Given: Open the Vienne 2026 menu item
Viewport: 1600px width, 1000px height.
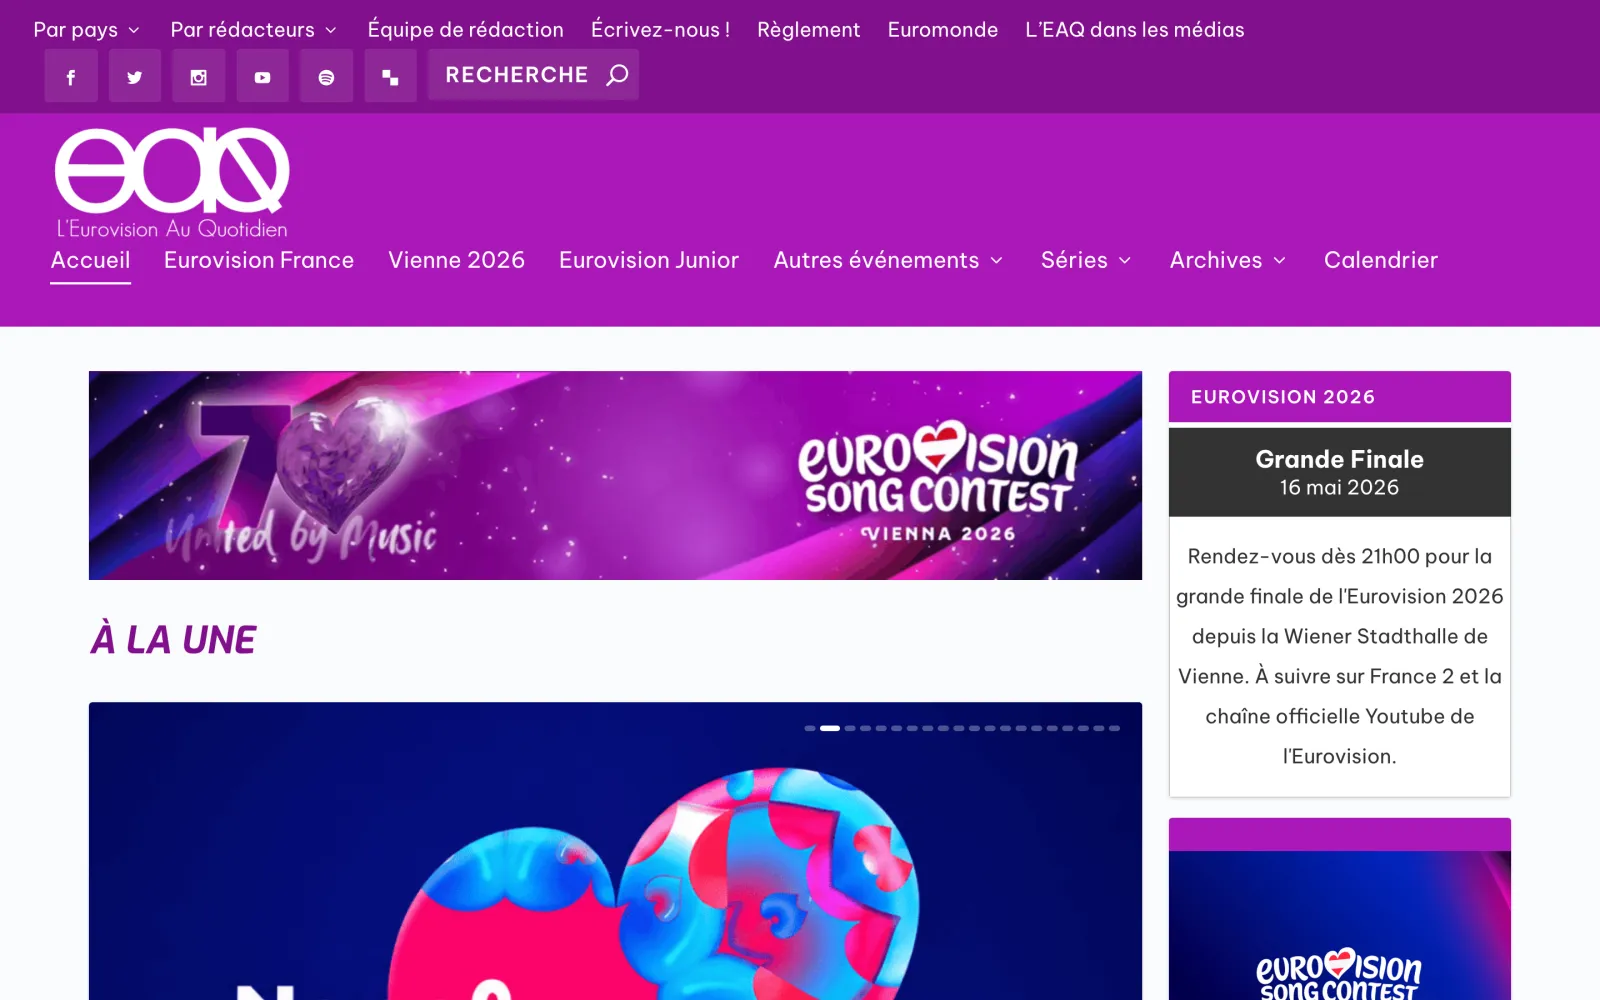Looking at the screenshot, I should coord(456,260).
